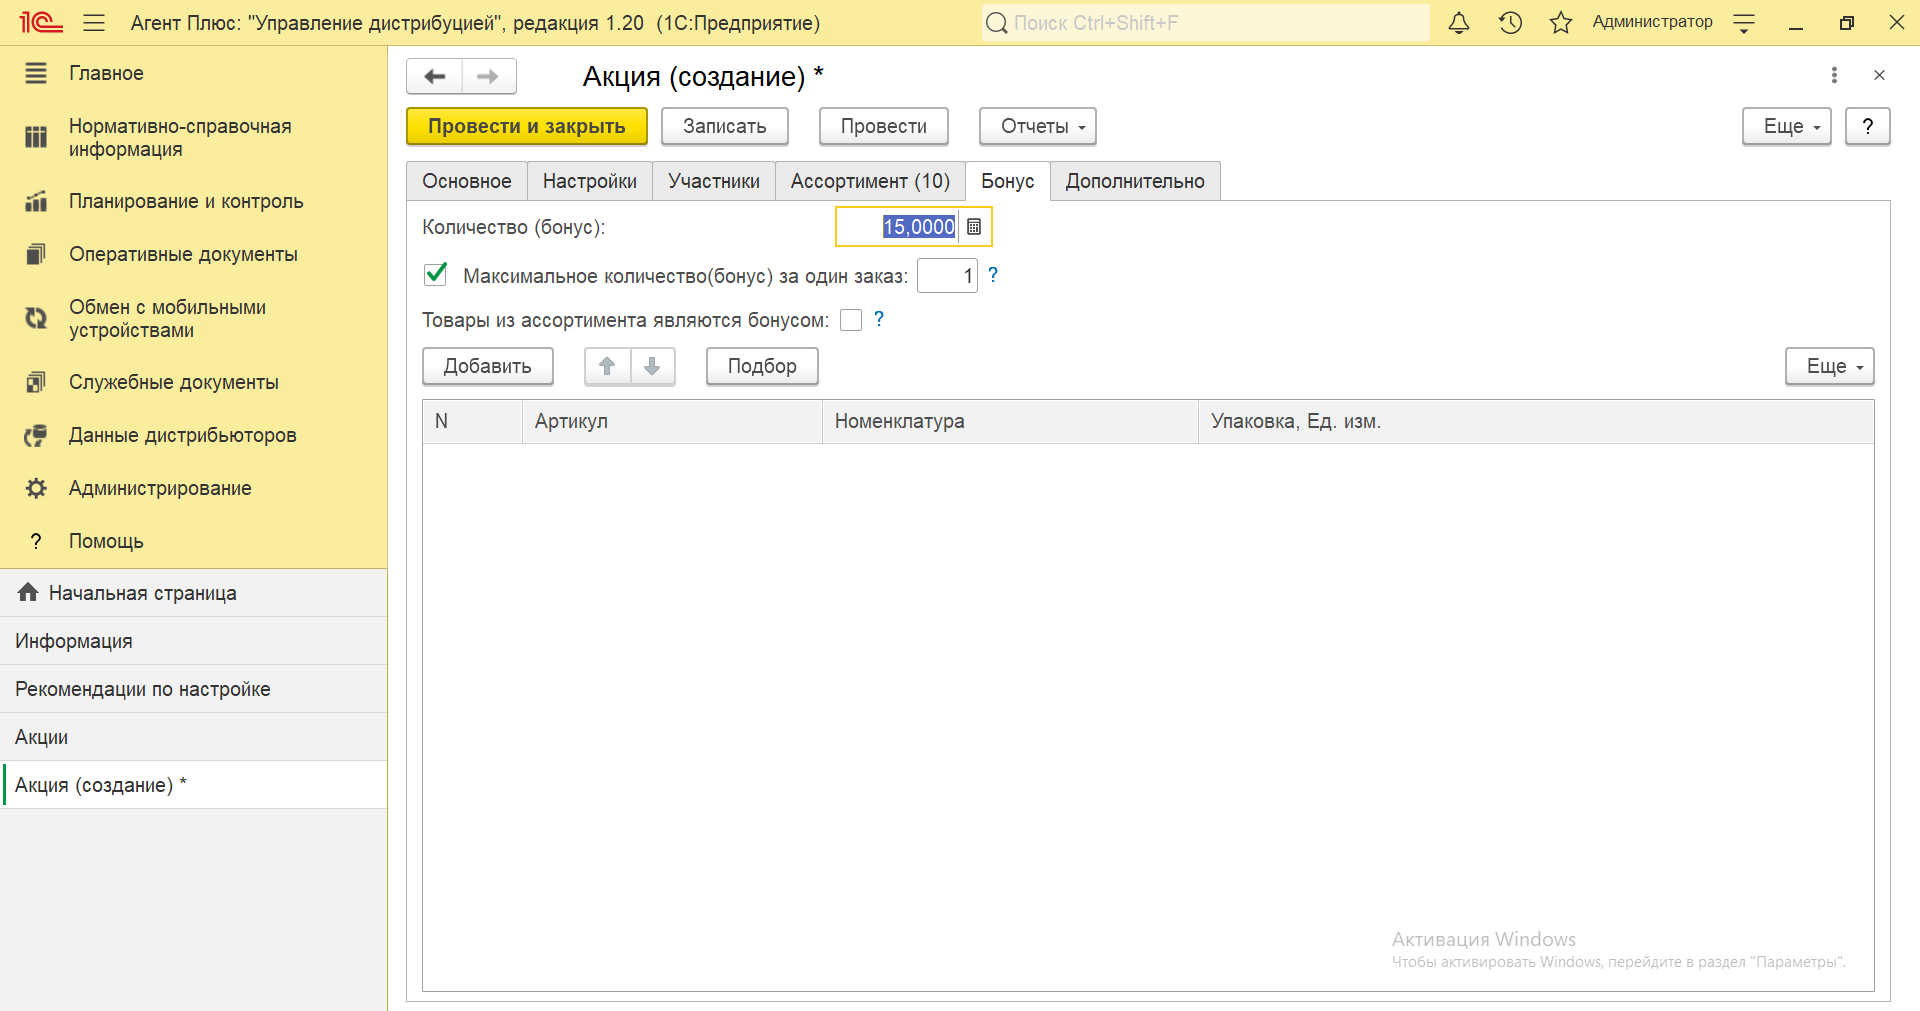Show hint for max bonus per order
1920x1011 pixels.
993,274
